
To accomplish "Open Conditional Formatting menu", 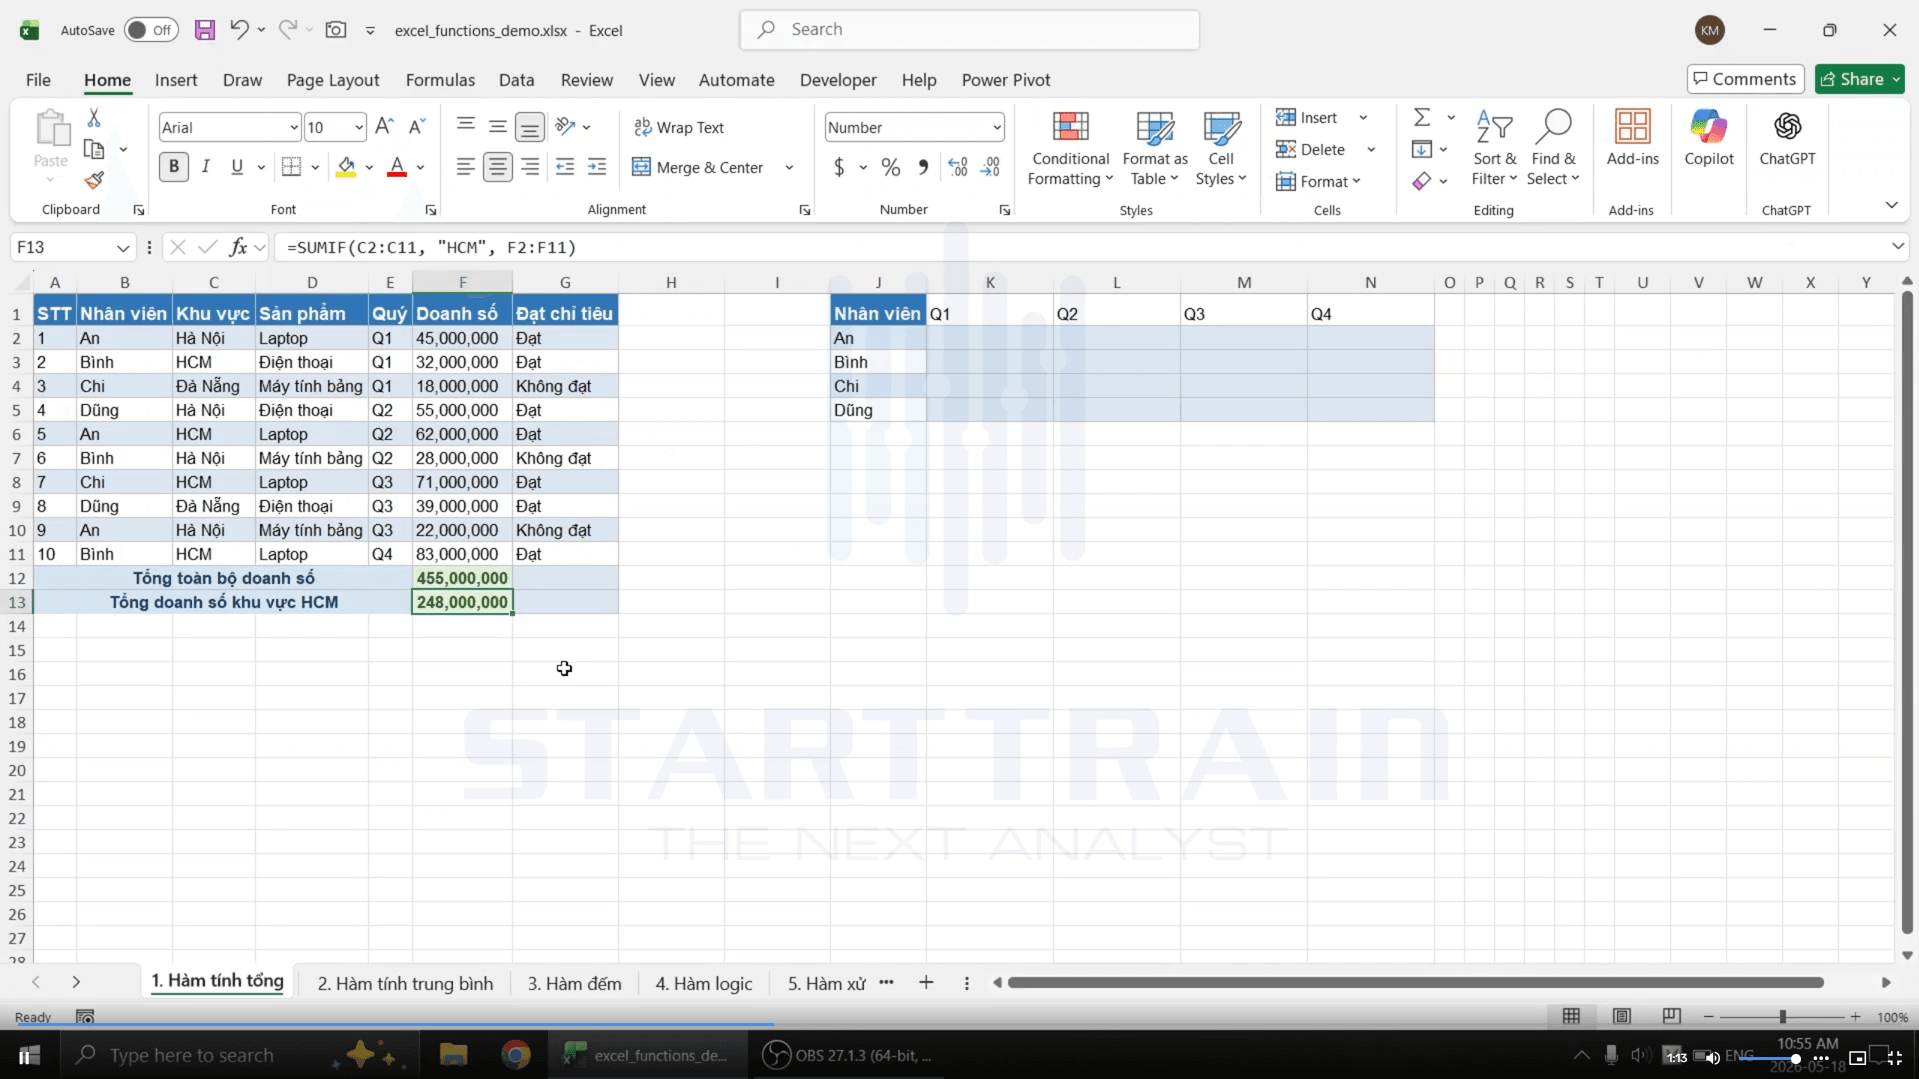I will pyautogui.click(x=1070, y=148).
